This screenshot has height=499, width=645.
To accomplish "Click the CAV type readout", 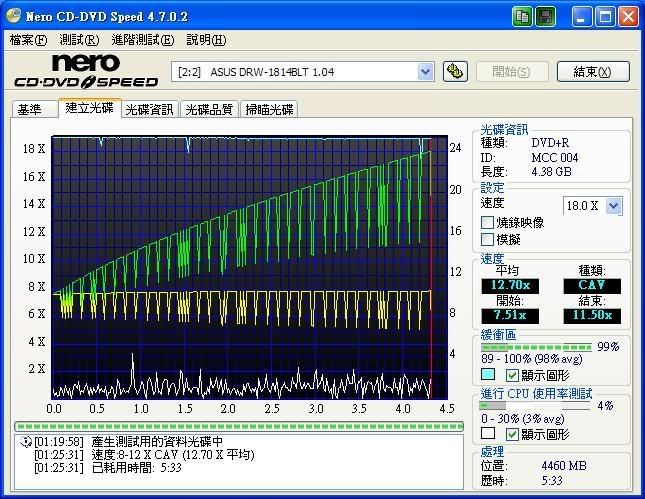I will 592,285.
